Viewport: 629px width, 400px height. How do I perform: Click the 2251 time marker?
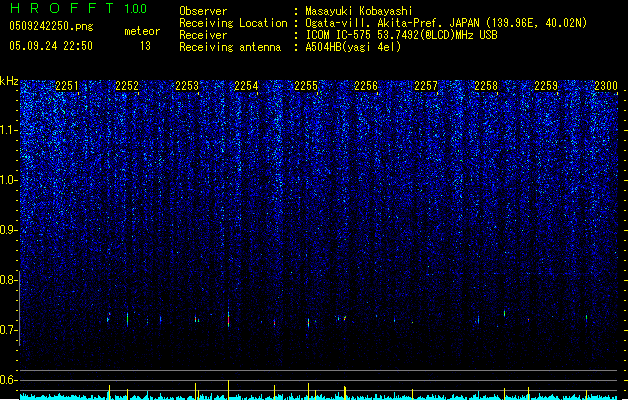[x=67, y=86]
